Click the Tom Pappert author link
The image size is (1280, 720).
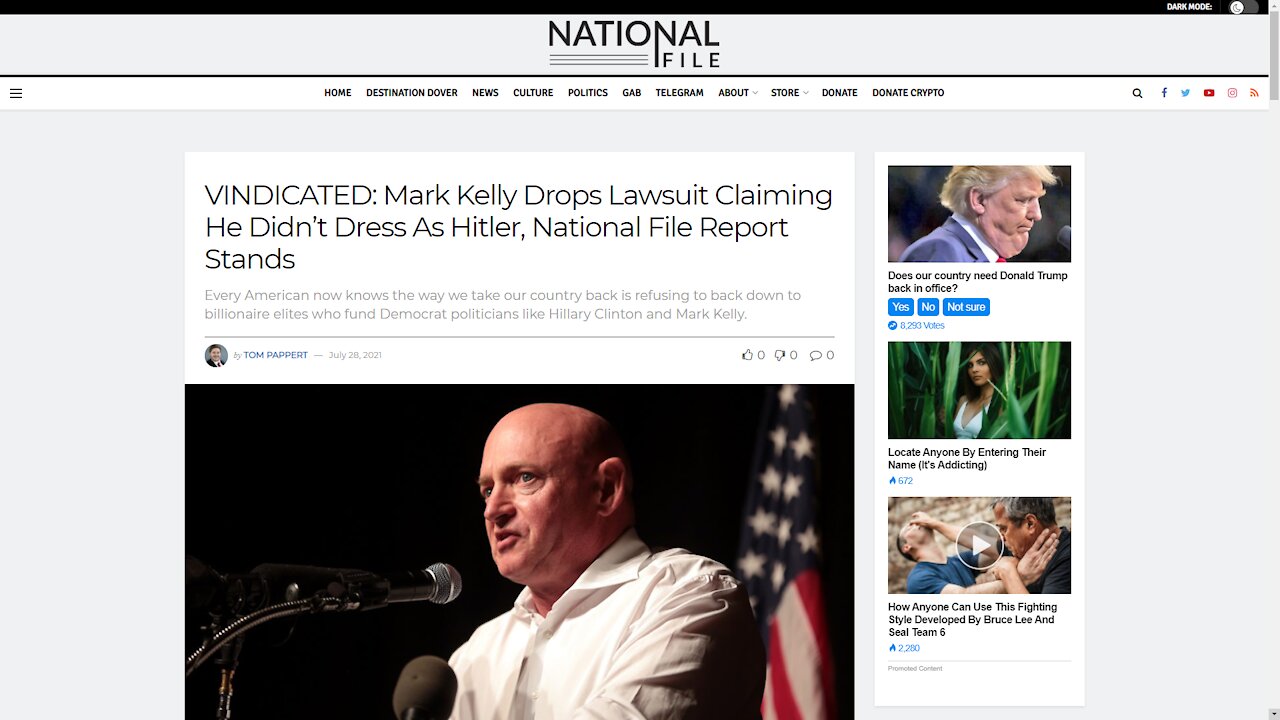click(x=275, y=355)
